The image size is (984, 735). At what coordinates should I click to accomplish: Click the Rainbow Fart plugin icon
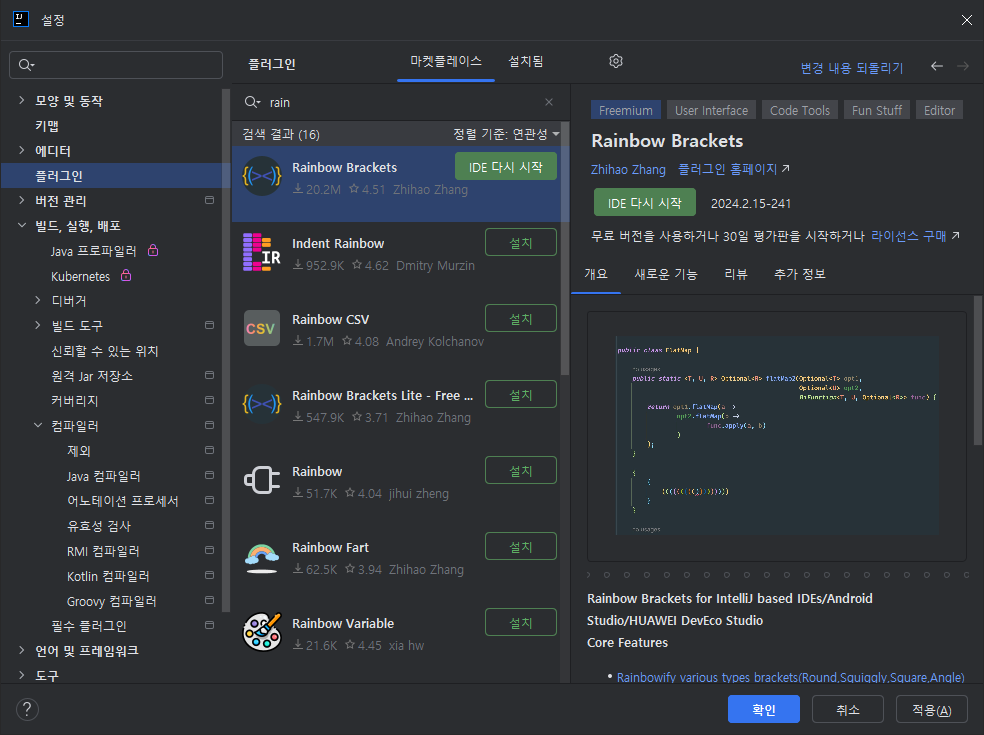(x=262, y=557)
